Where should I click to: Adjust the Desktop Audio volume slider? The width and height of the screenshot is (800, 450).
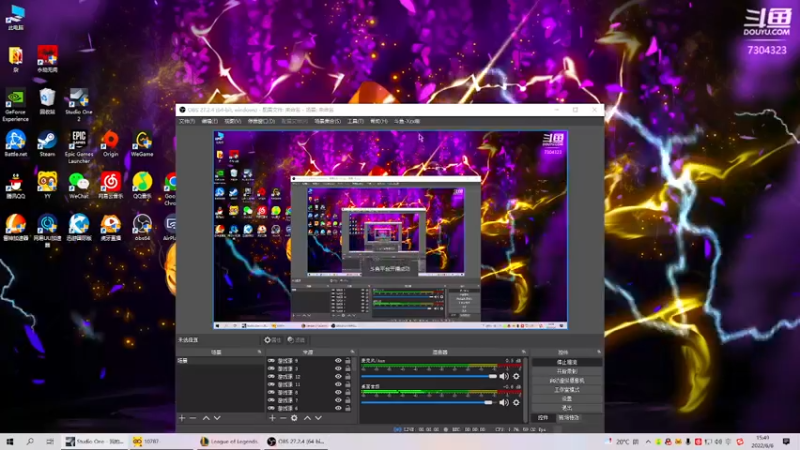point(429,403)
